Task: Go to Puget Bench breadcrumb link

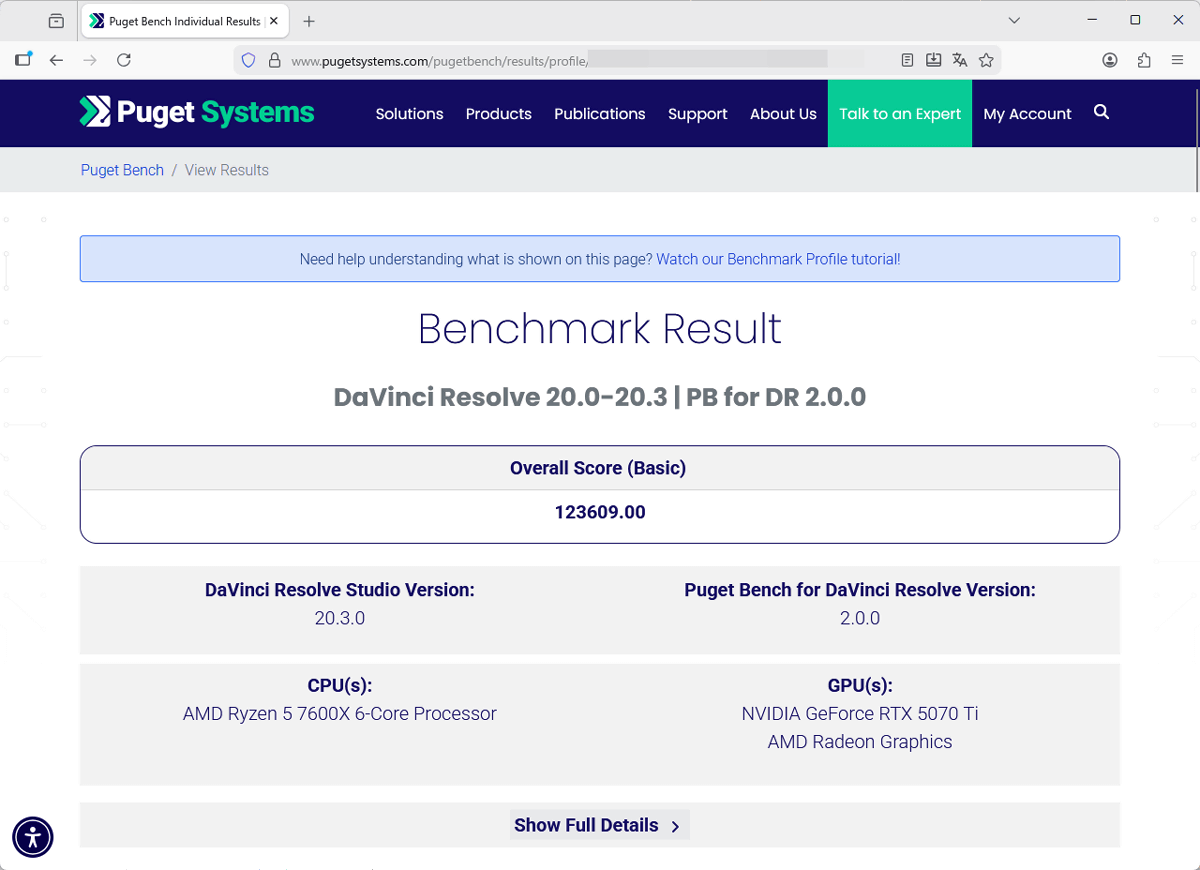Action: pyautogui.click(x=122, y=170)
